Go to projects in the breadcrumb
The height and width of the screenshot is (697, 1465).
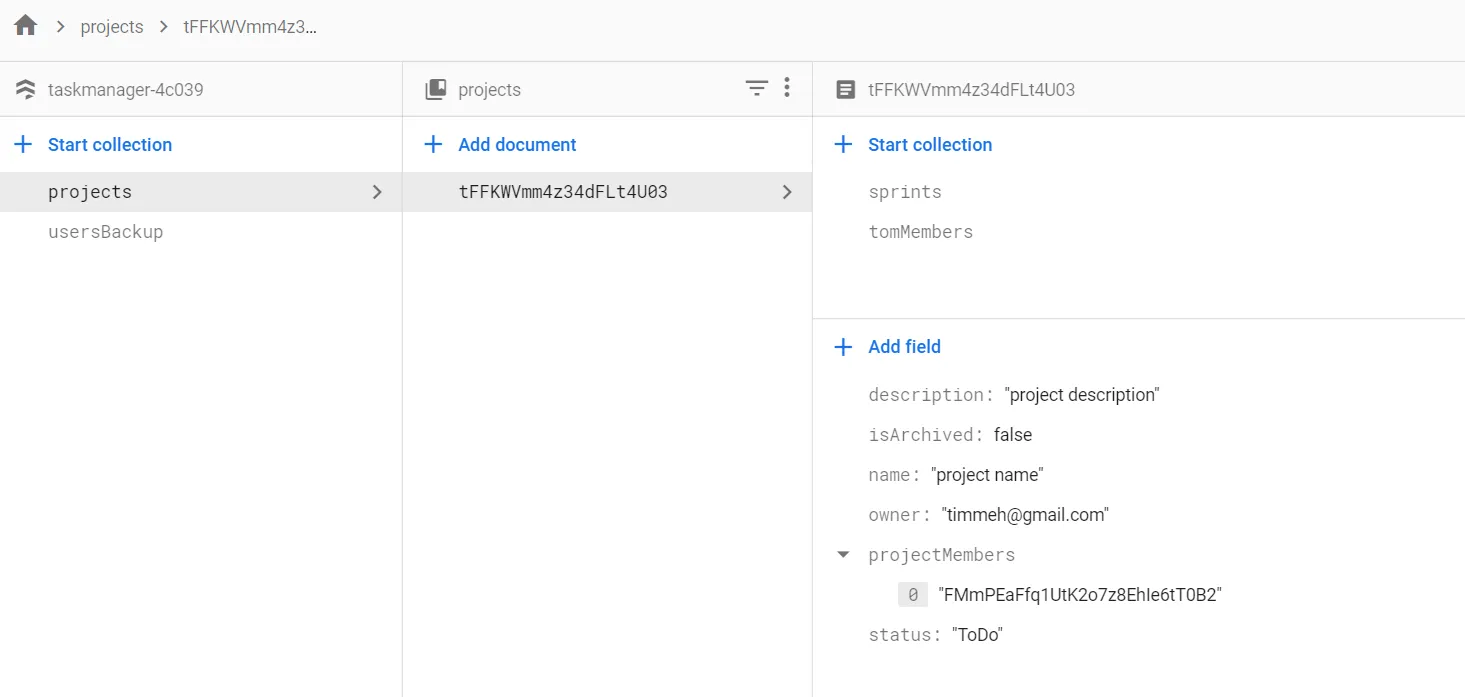(112, 27)
